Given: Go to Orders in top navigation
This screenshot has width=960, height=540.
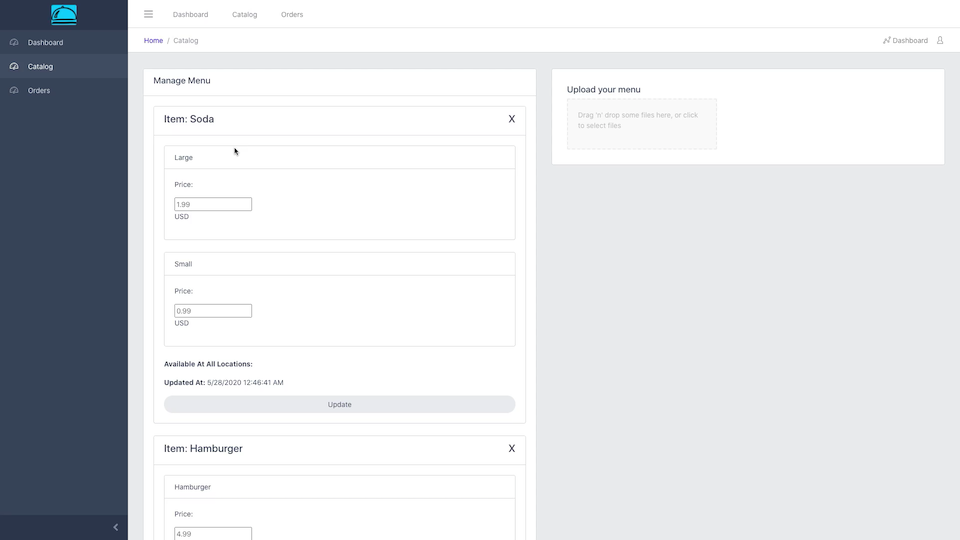Looking at the screenshot, I should tap(292, 14).
